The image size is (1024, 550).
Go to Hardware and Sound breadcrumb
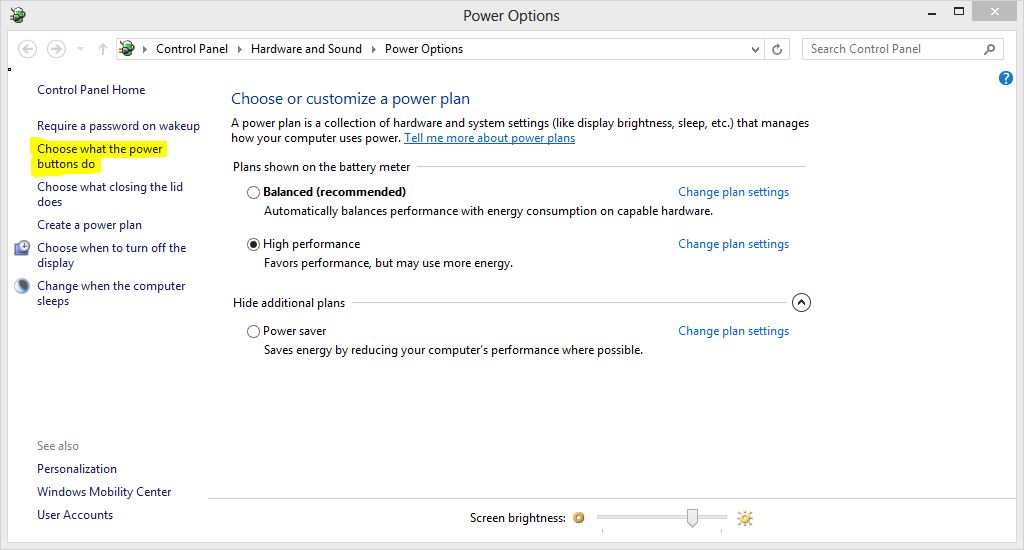(x=306, y=49)
